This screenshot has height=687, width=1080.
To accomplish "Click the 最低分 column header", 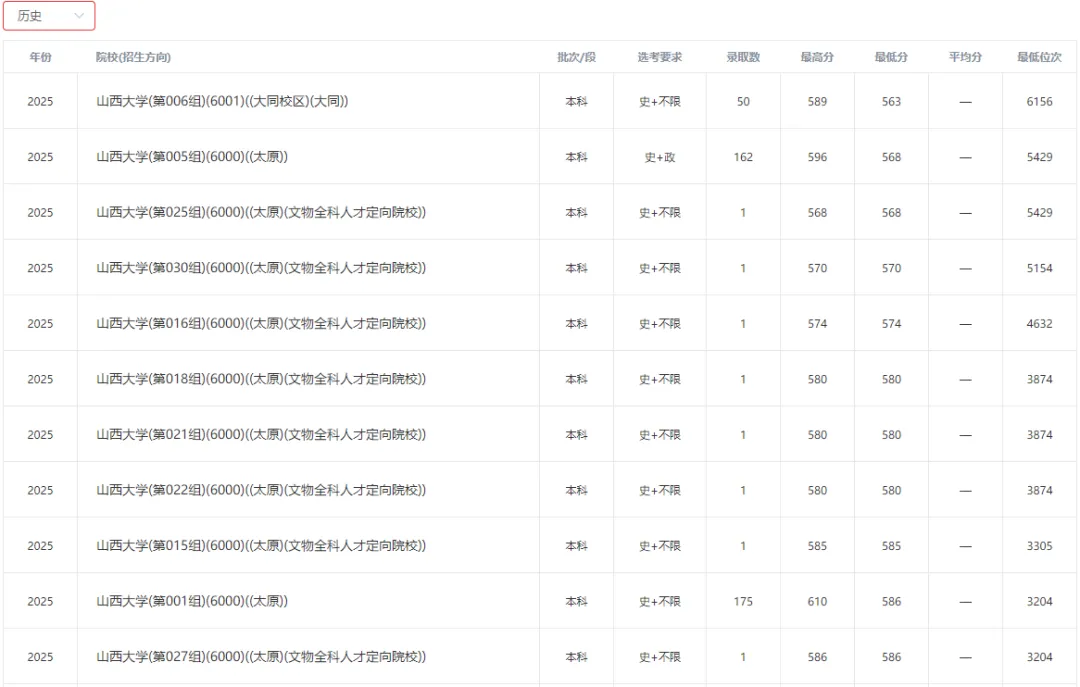I will 891,57.
